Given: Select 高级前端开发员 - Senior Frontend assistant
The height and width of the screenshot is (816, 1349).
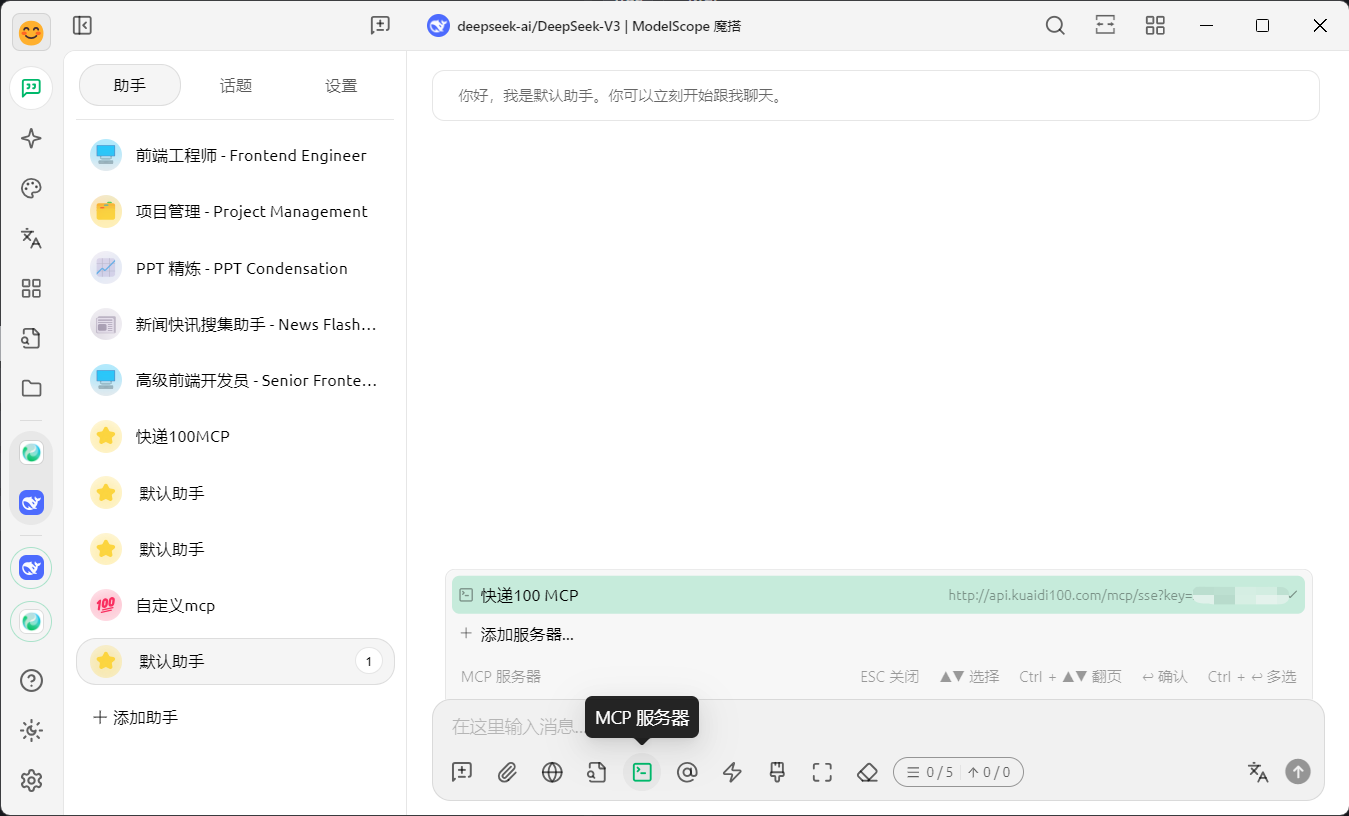Looking at the screenshot, I should tap(235, 381).
